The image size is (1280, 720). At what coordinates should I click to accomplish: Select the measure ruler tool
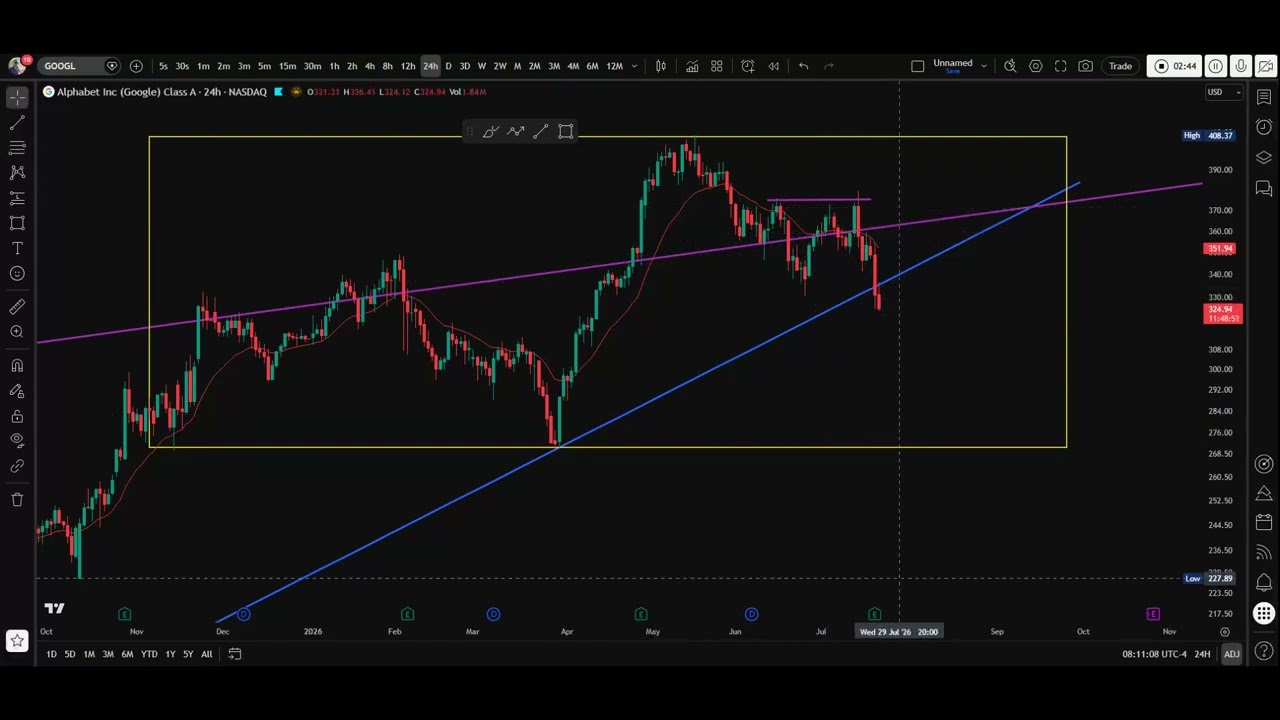[x=17, y=307]
